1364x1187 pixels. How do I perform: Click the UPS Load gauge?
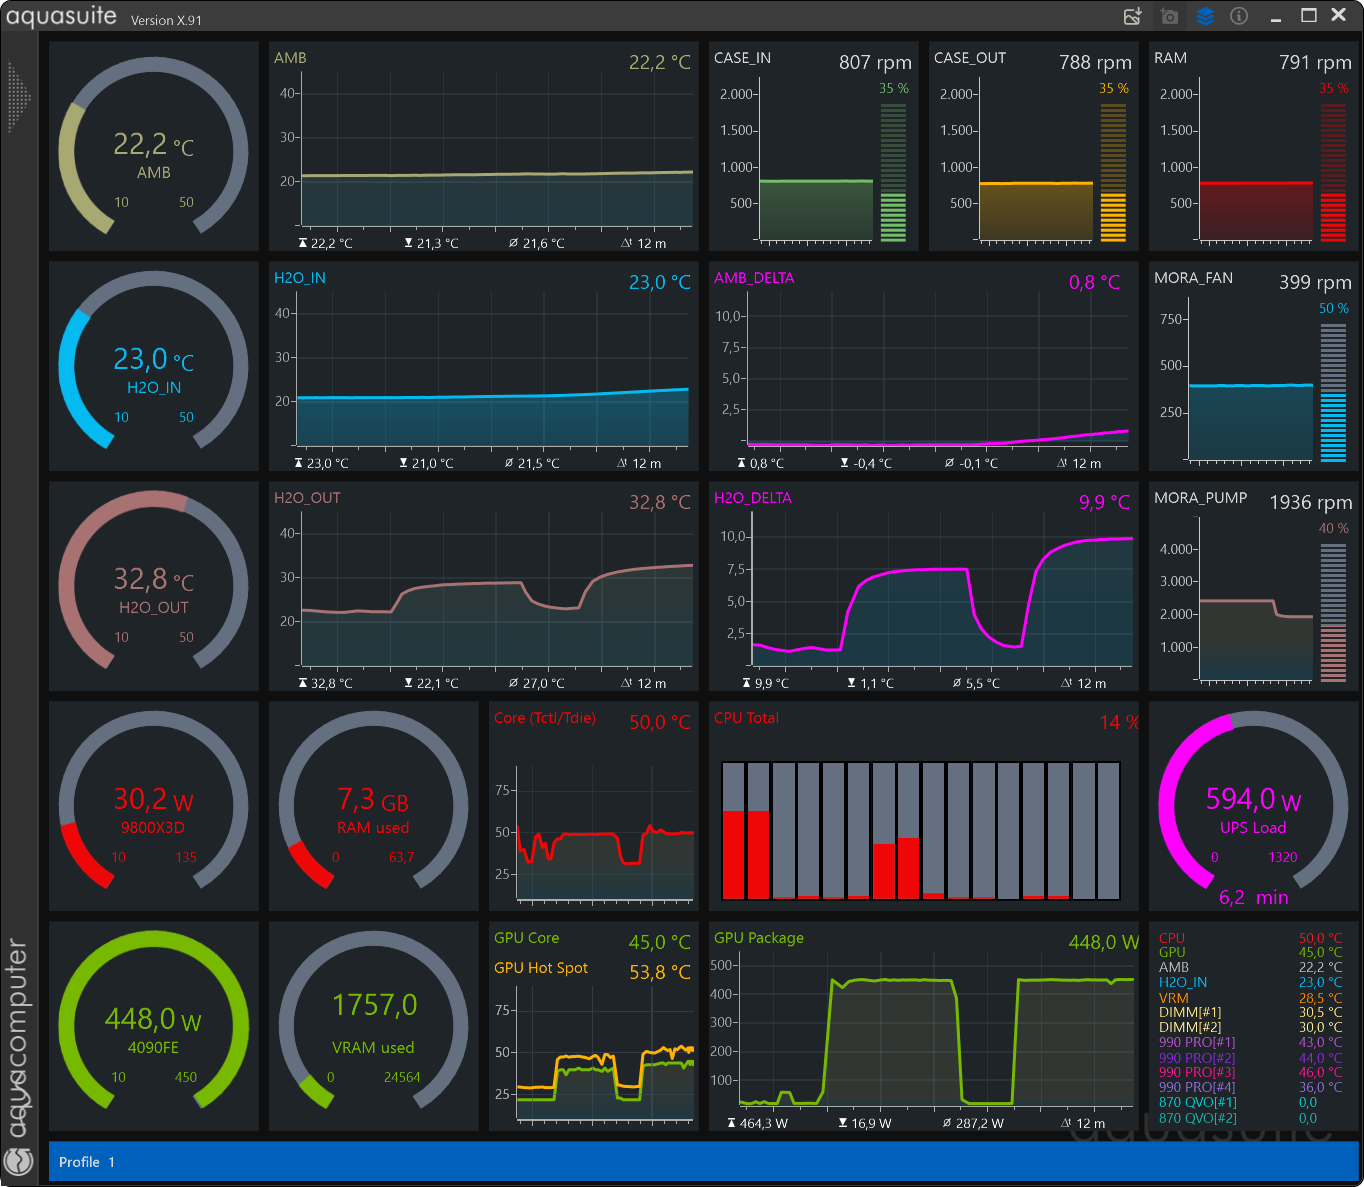pyautogui.click(x=1254, y=801)
